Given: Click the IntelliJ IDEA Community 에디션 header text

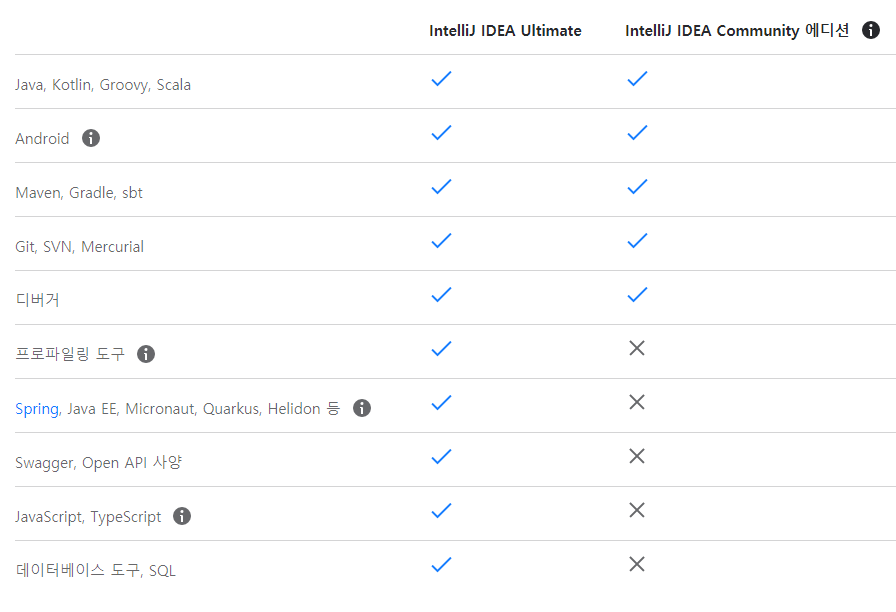Looking at the screenshot, I should pyautogui.click(x=737, y=31).
